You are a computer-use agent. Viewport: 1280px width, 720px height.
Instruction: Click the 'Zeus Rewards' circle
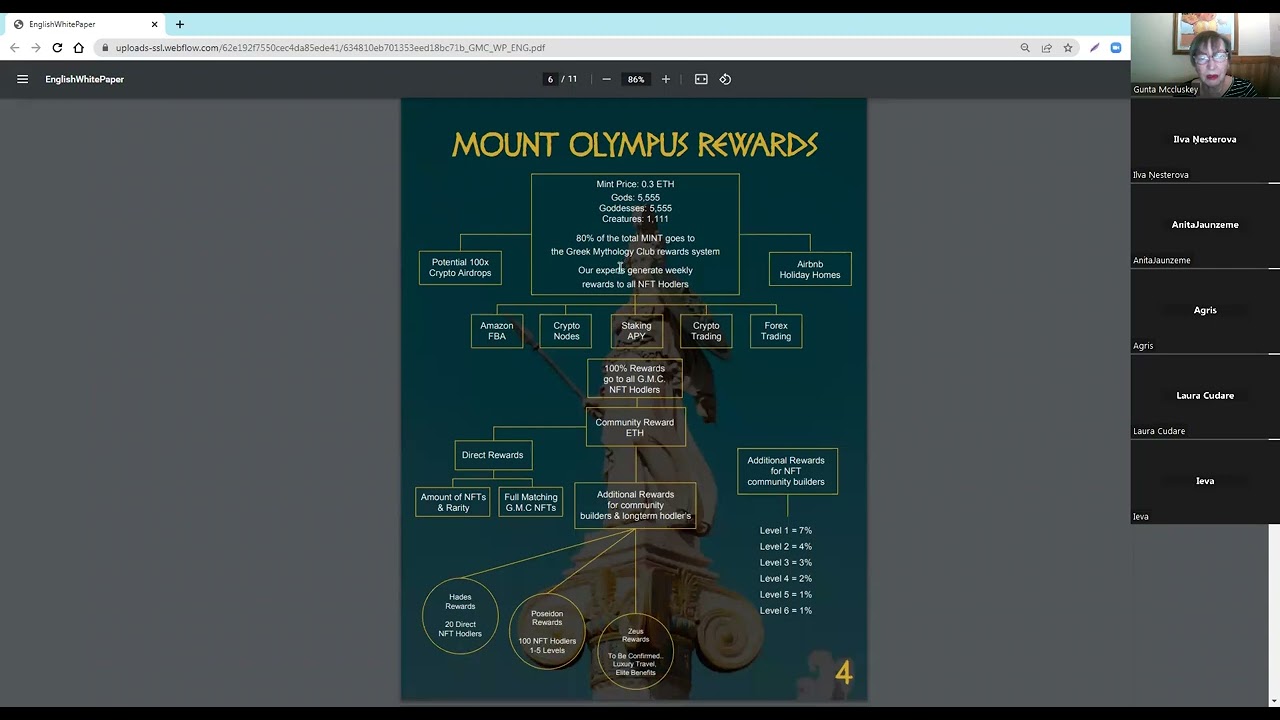(x=636, y=652)
